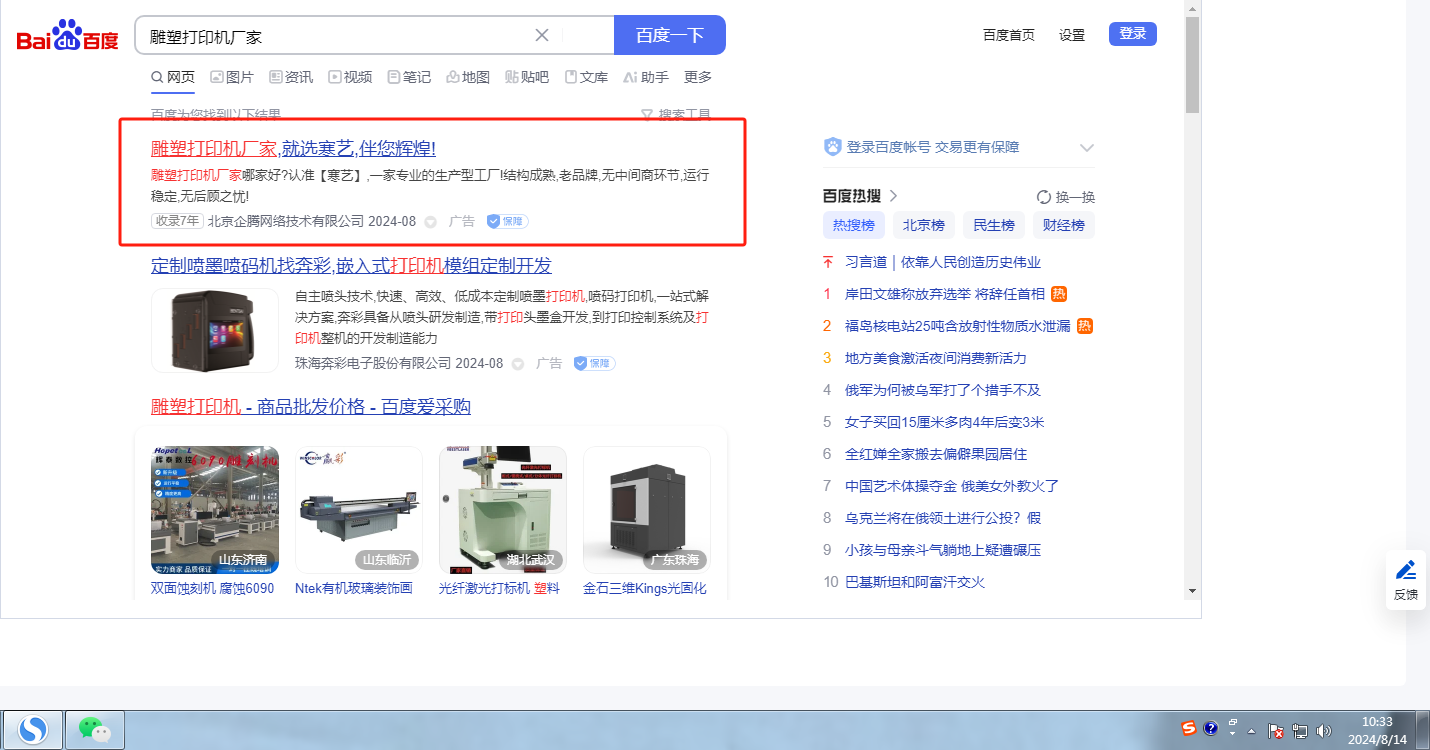Click the 反馈 feedback button
Viewport: 1430px width, 750px height.
(x=1406, y=579)
